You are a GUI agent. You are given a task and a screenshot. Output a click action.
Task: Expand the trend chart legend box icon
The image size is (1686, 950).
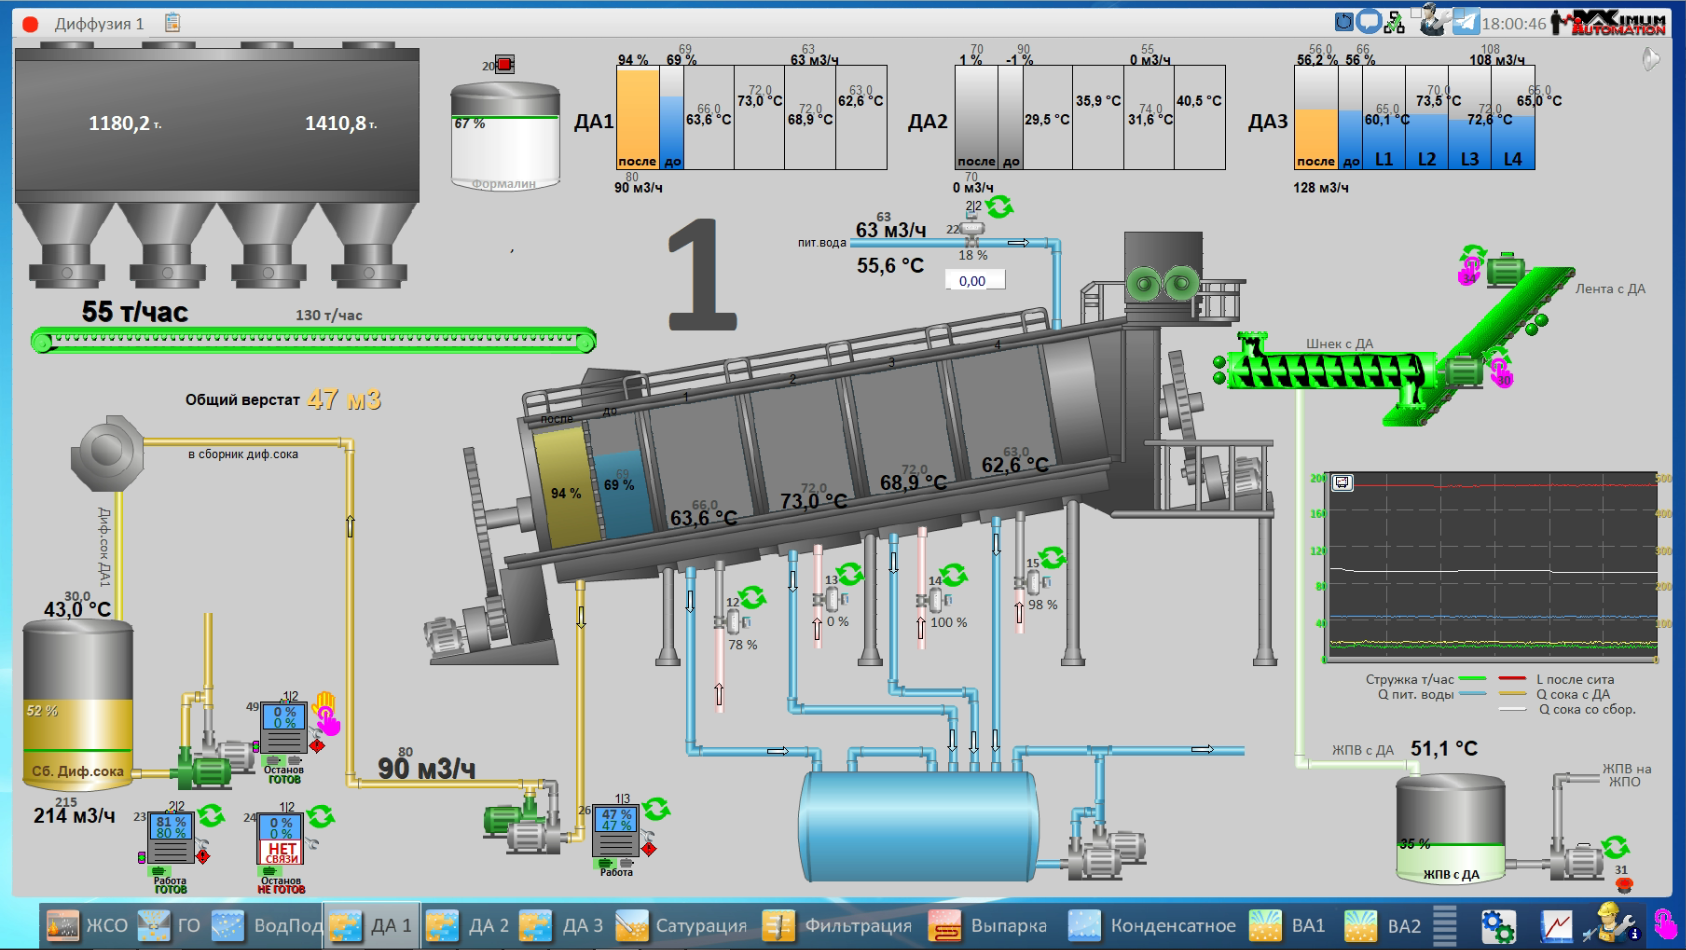click(x=1342, y=483)
